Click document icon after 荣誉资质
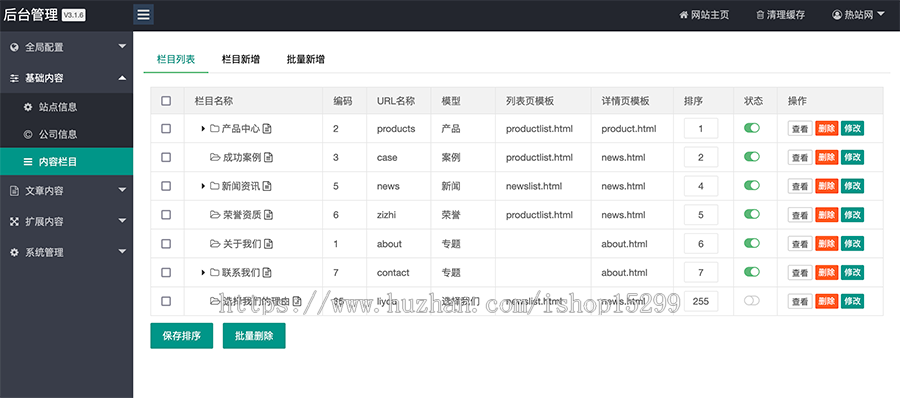This screenshot has width=900, height=398. (x=268, y=215)
